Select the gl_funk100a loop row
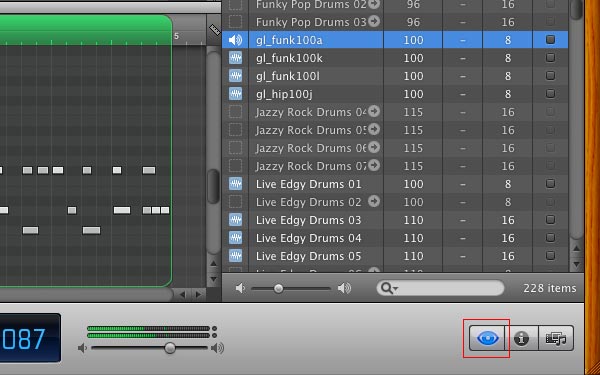The width and height of the screenshot is (600, 375). [x=395, y=40]
